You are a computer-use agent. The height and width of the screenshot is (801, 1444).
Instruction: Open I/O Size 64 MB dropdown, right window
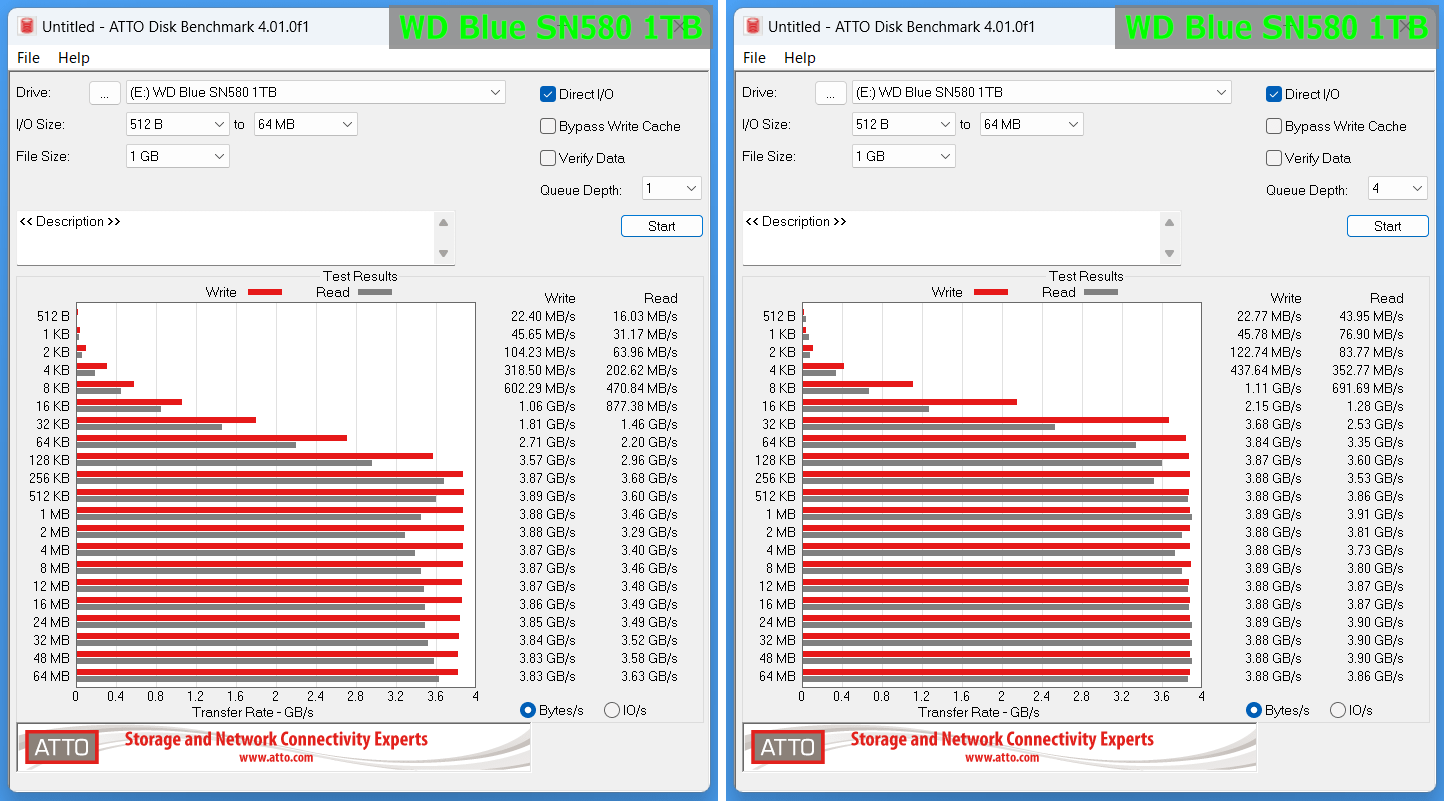pos(1031,124)
